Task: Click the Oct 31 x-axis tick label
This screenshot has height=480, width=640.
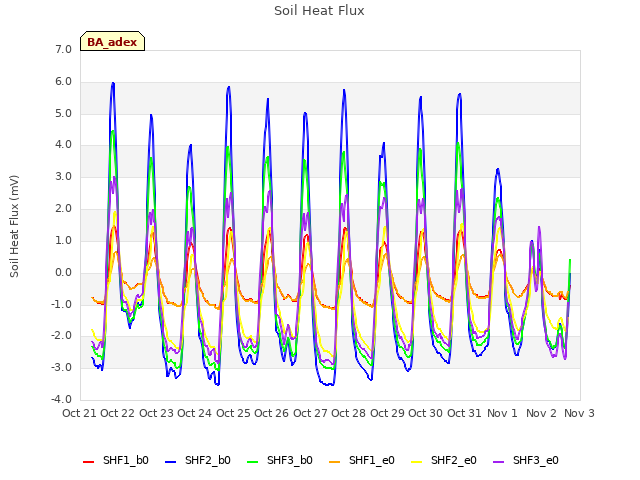Action: click(464, 413)
